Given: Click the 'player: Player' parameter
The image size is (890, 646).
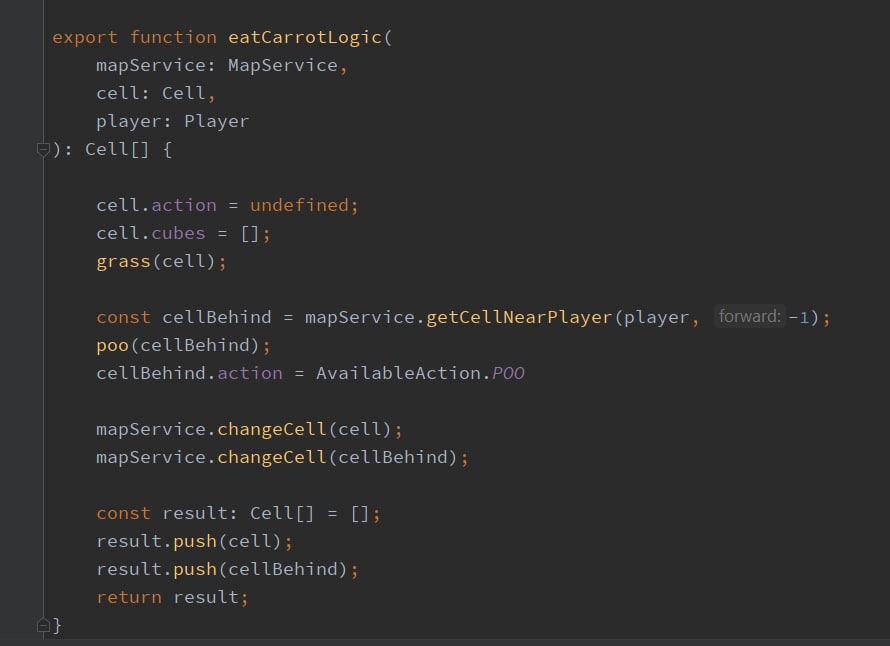Looking at the screenshot, I should coord(173,121).
